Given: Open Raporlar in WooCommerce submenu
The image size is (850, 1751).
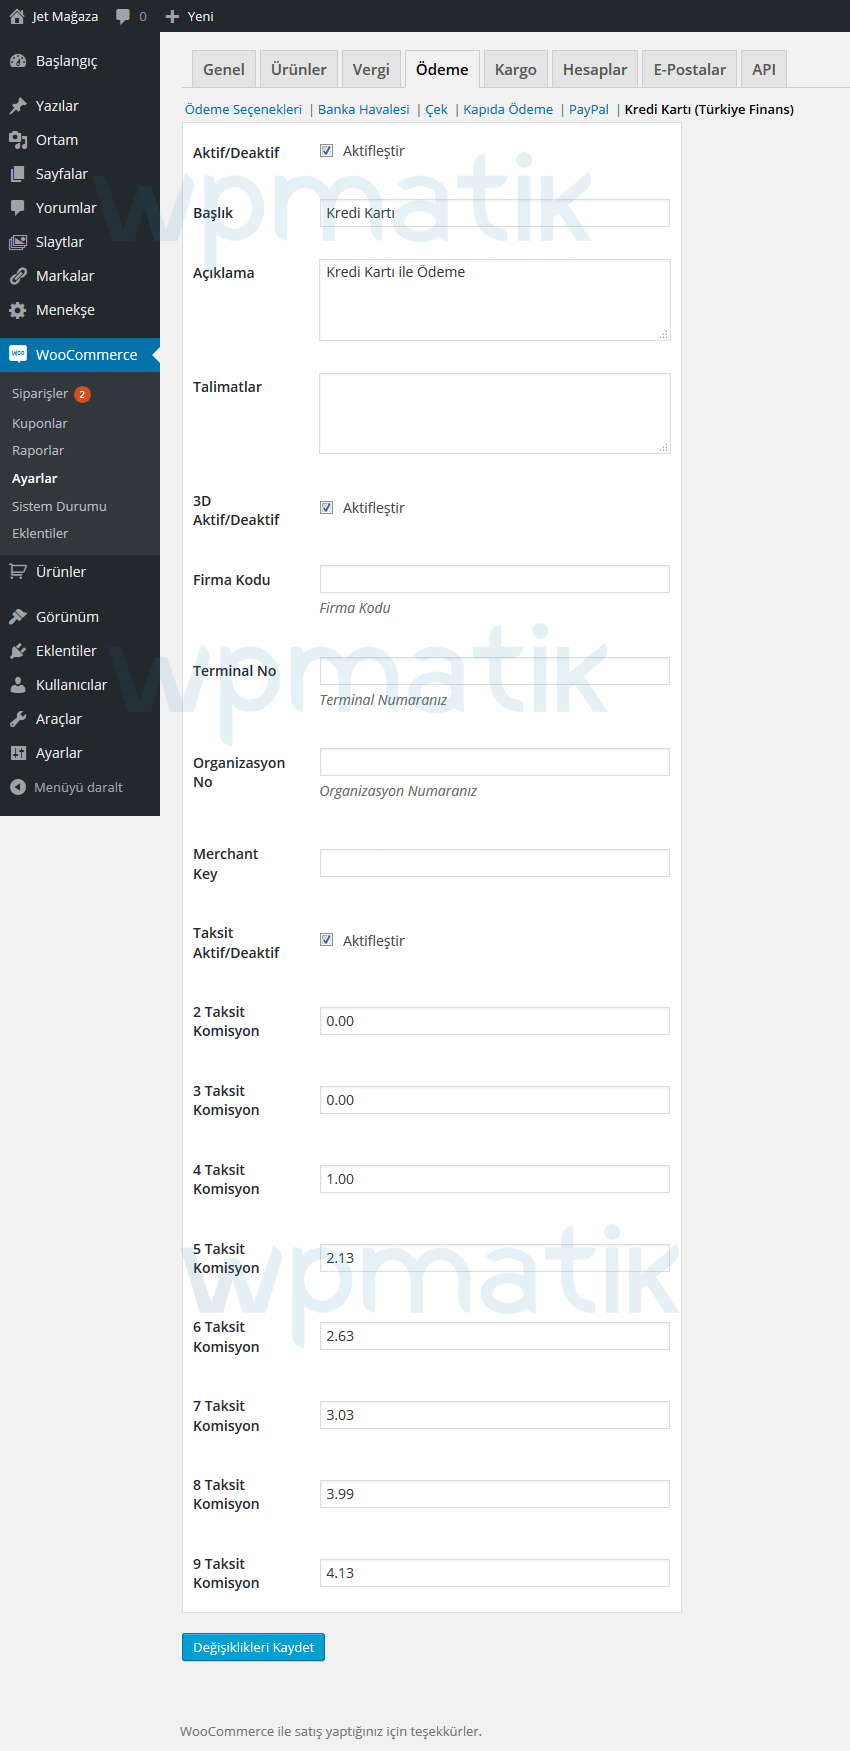Looking at the screenshot, I should [x=38, y=451].
